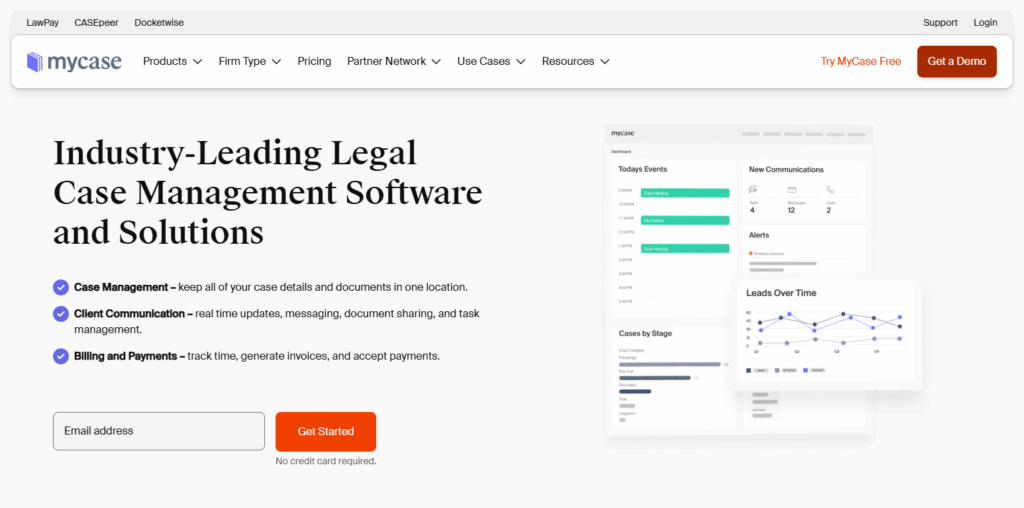Click the 'Cases by Stage' card title
The image size is (1024, 508).
pos(645,334)
